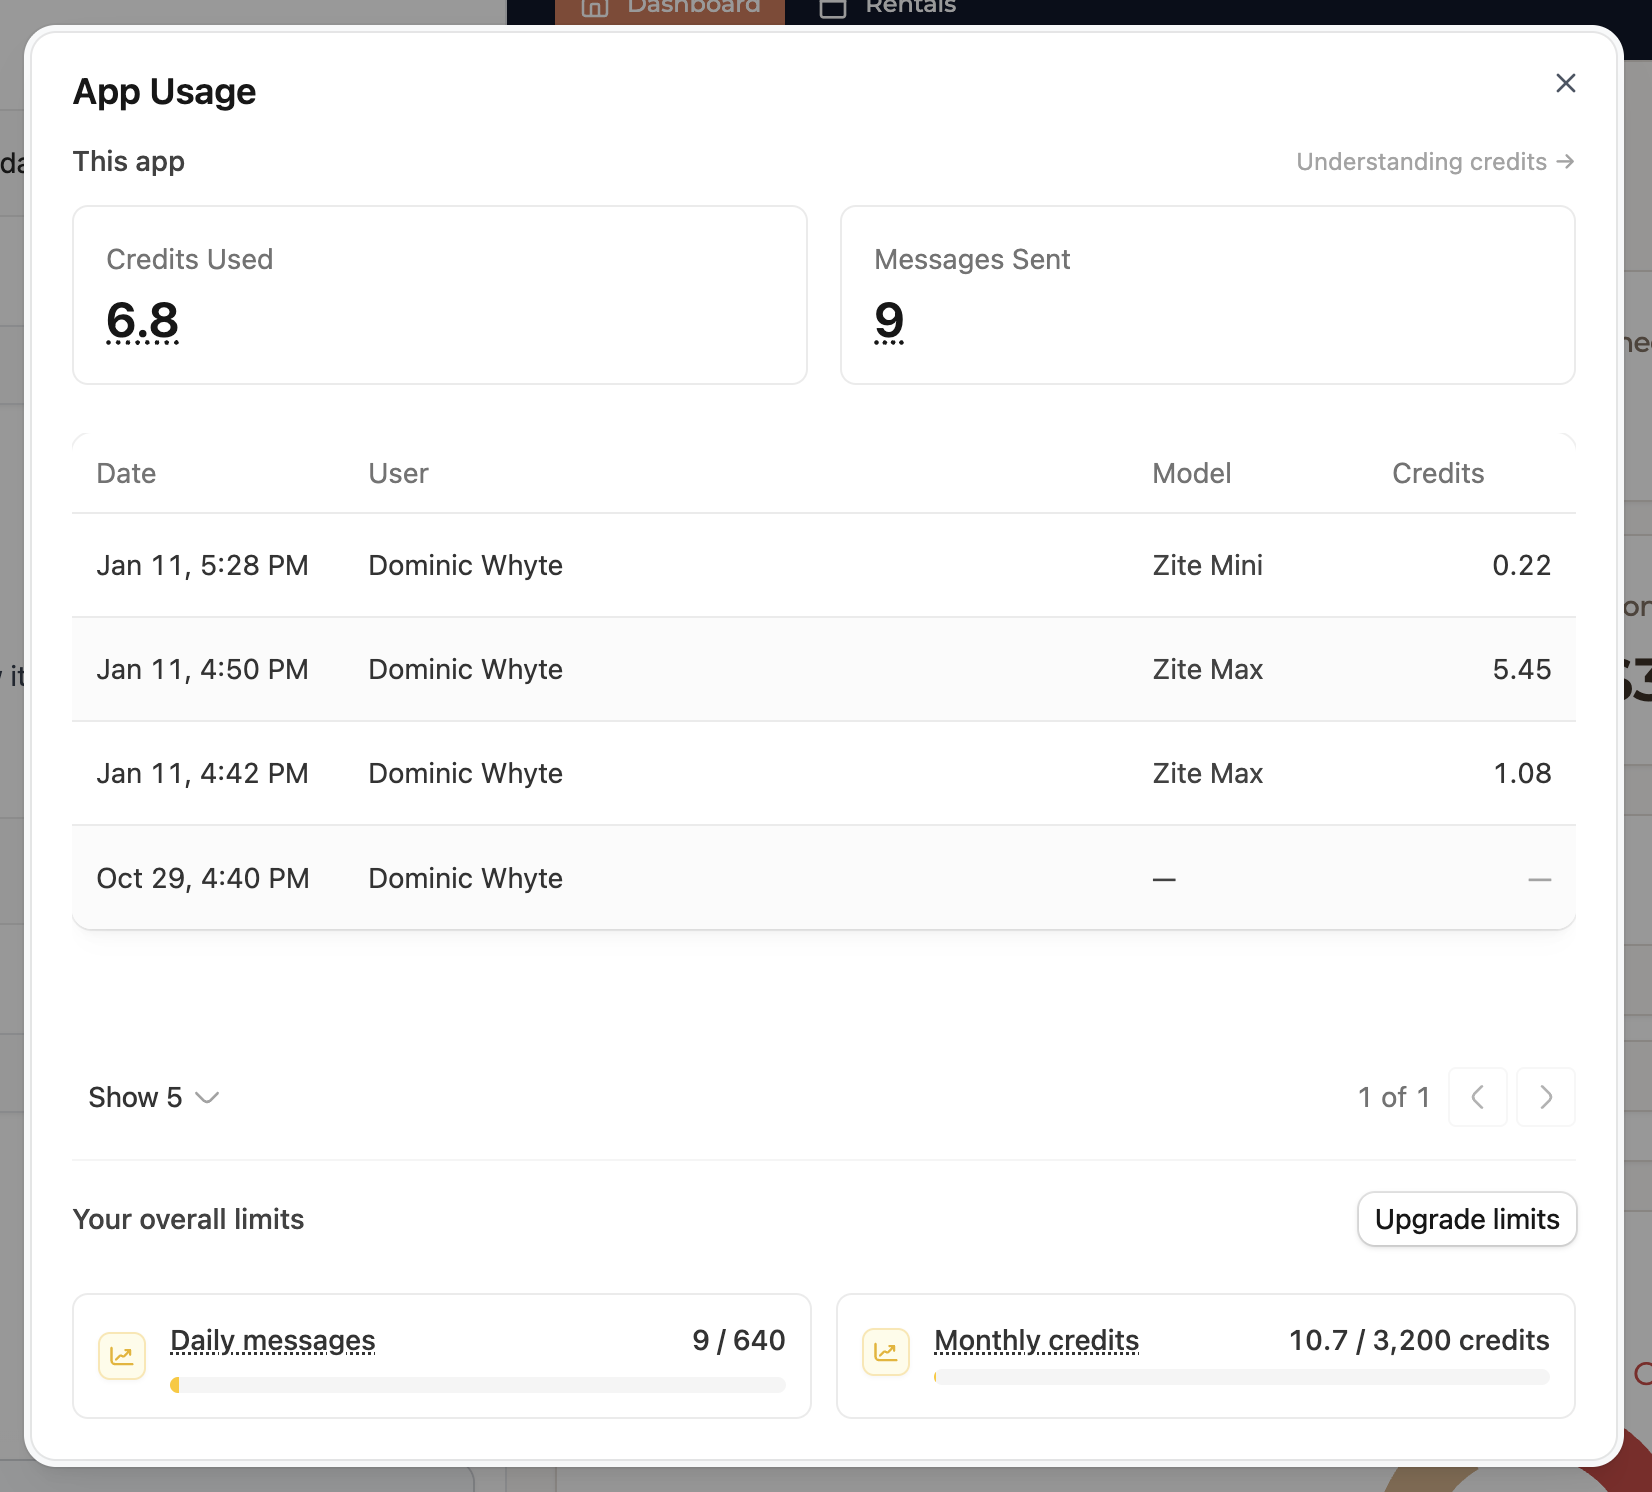Close the App Usage dialog
Viewport: 1652px width, 1492px height.
(x=1565, y=83)
